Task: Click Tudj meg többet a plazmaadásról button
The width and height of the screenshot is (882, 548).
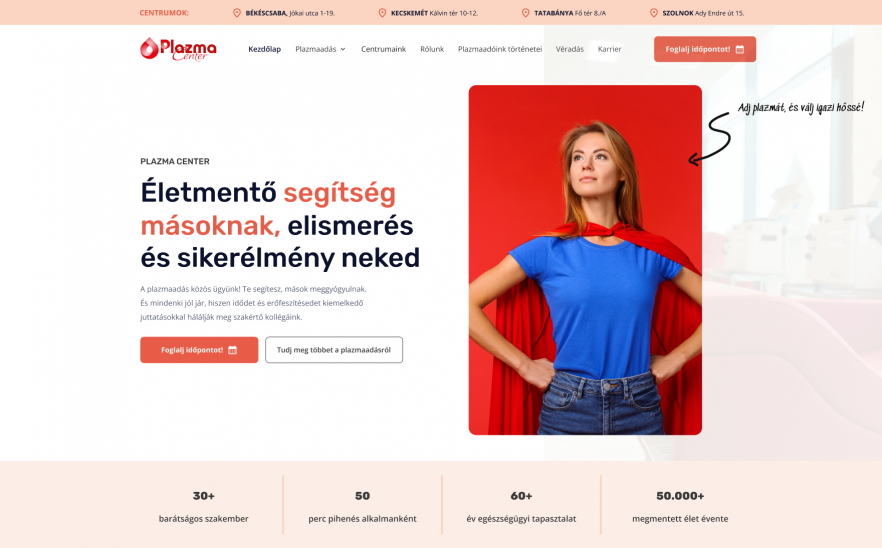Action: (x=334, y=349)
